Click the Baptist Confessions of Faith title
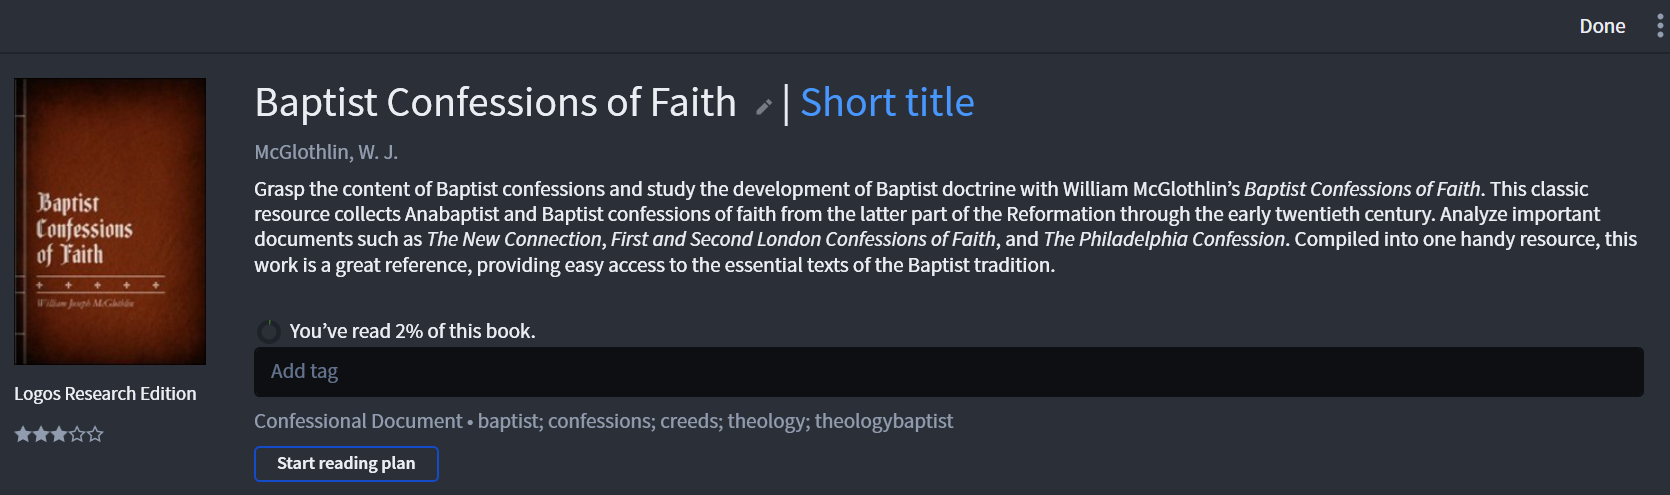This screenshot has width=1670, height=495. pos(495,103)
